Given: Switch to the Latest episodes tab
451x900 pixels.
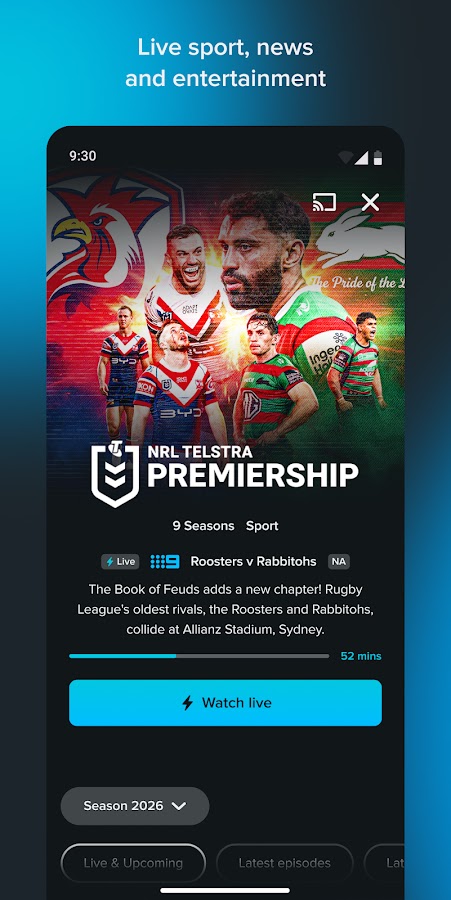Looking at the screenshot, I should pos(285,863).
